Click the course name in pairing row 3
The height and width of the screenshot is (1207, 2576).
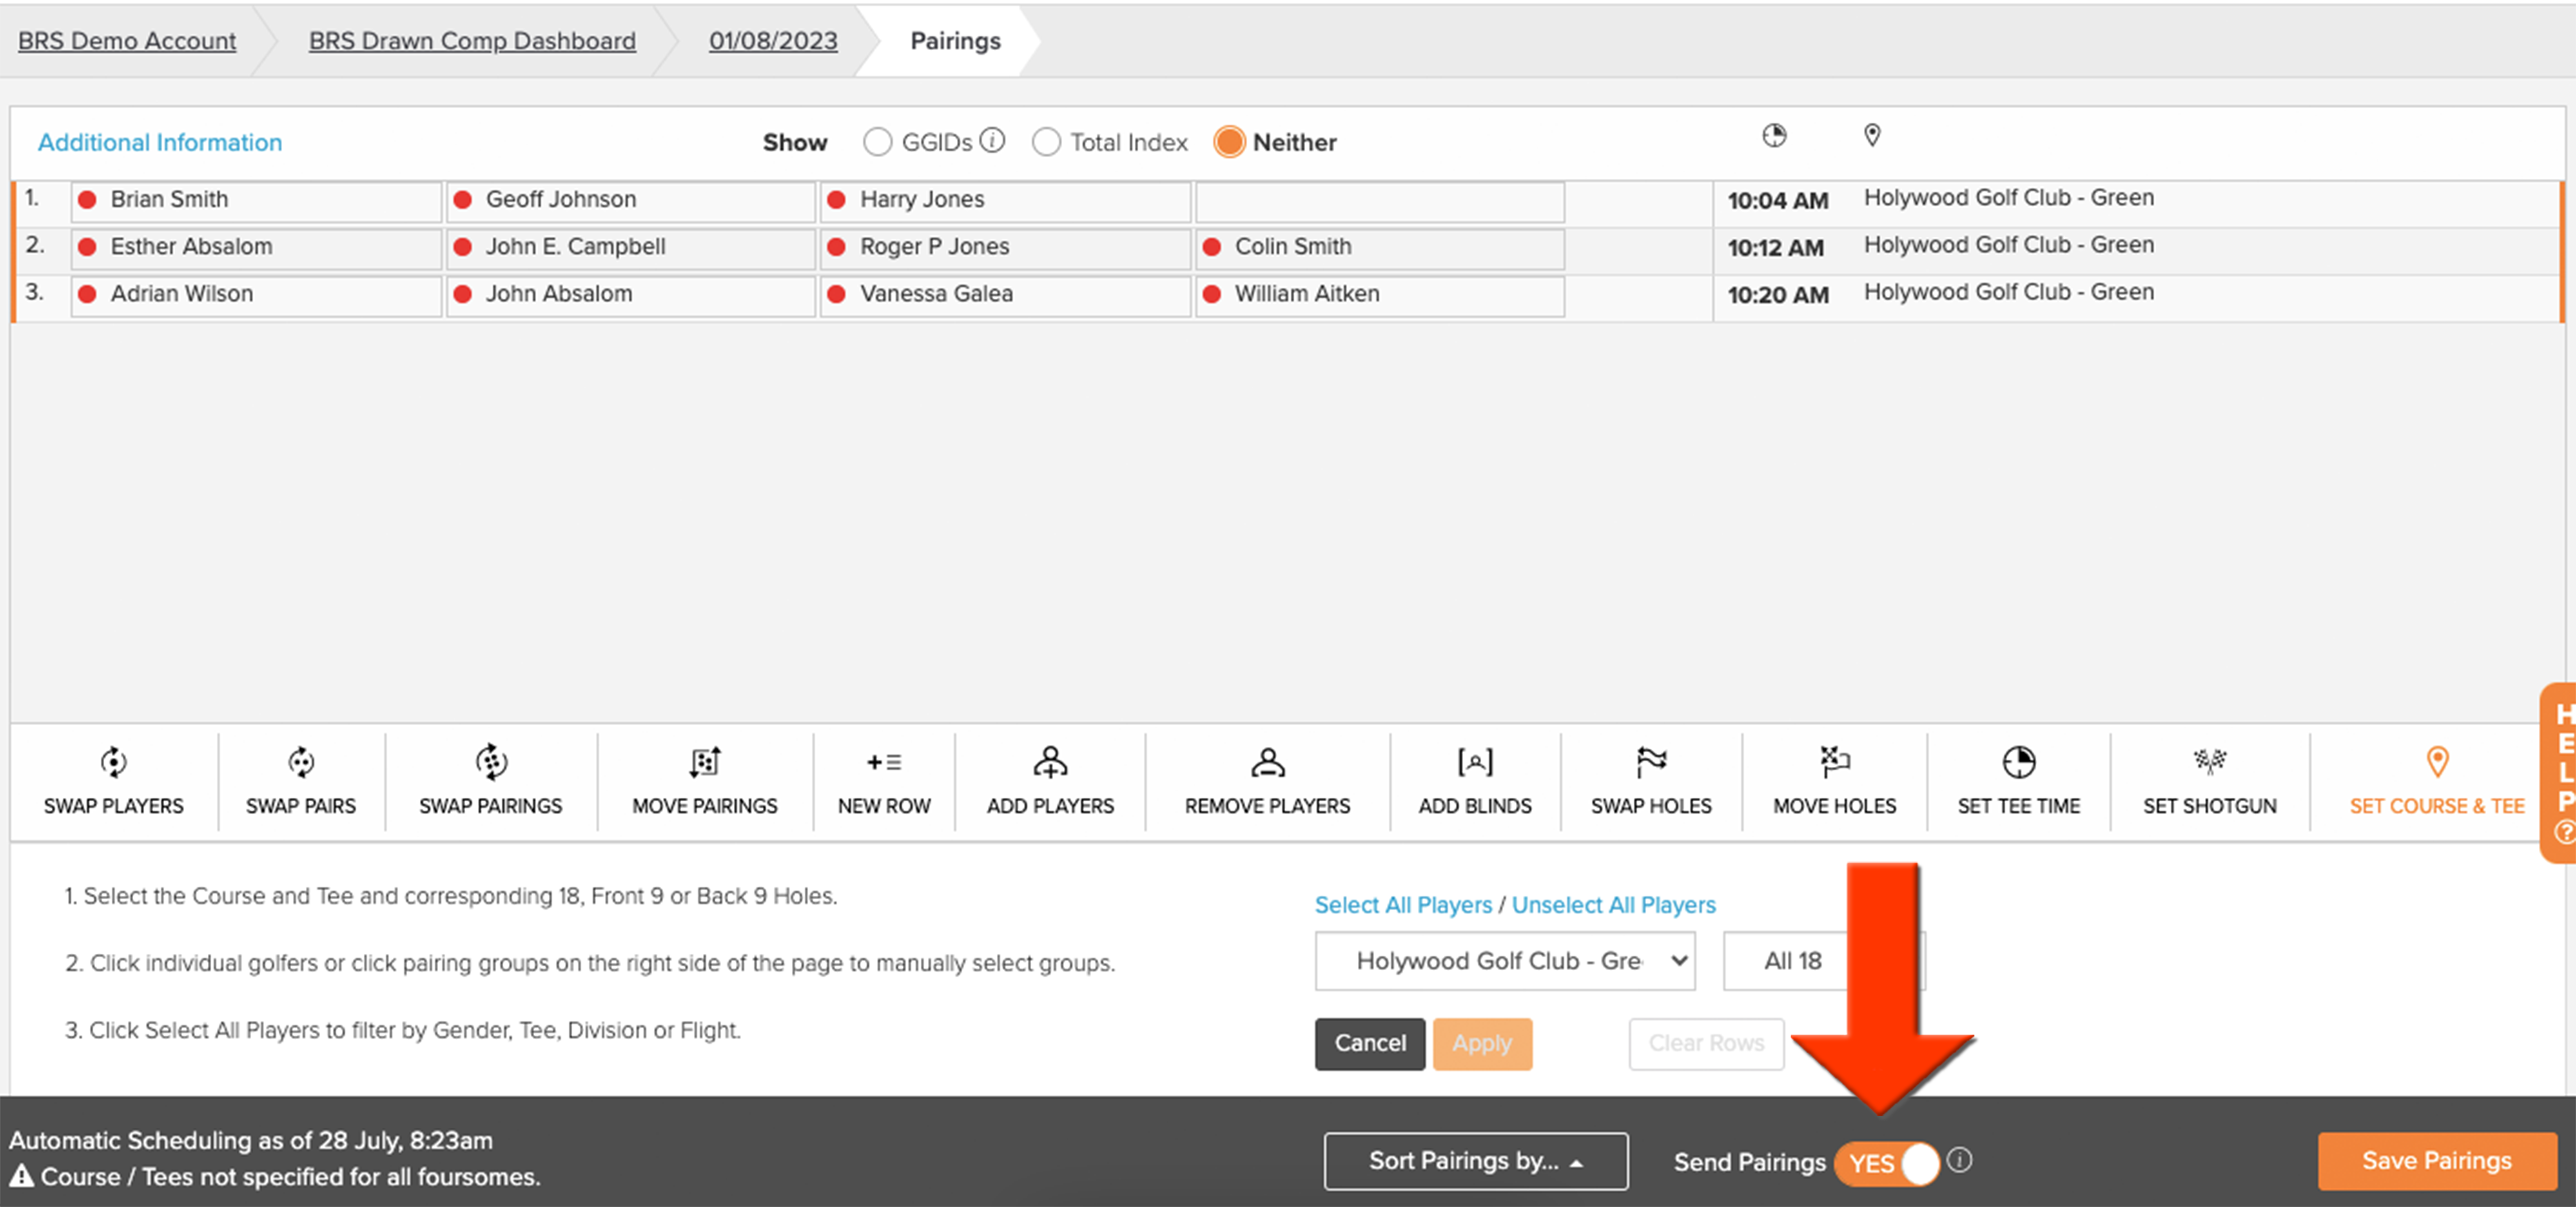[2008, 292]
